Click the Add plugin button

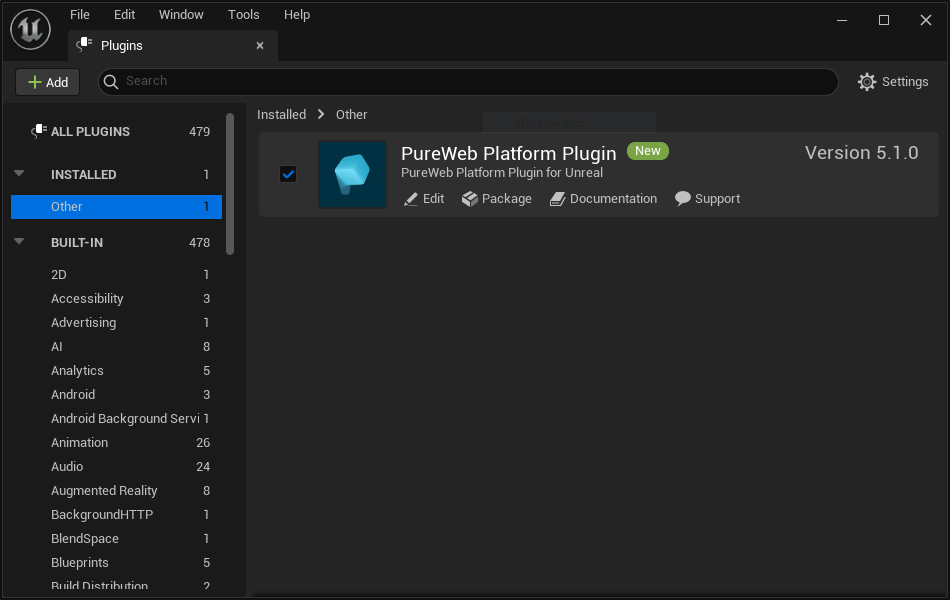tap(48, 82)
